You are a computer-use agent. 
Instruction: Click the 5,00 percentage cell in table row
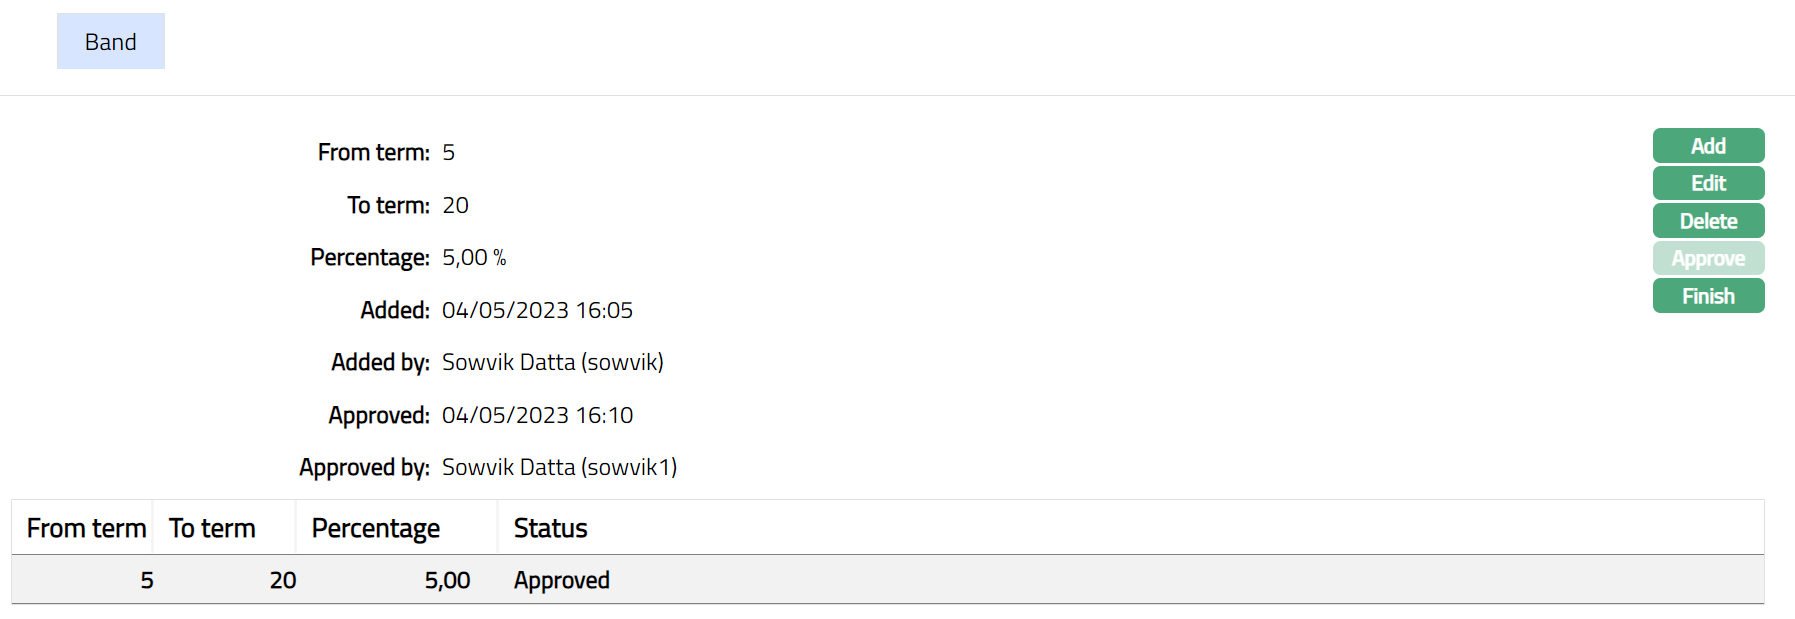pyautogui.click(x=447, y=580)
